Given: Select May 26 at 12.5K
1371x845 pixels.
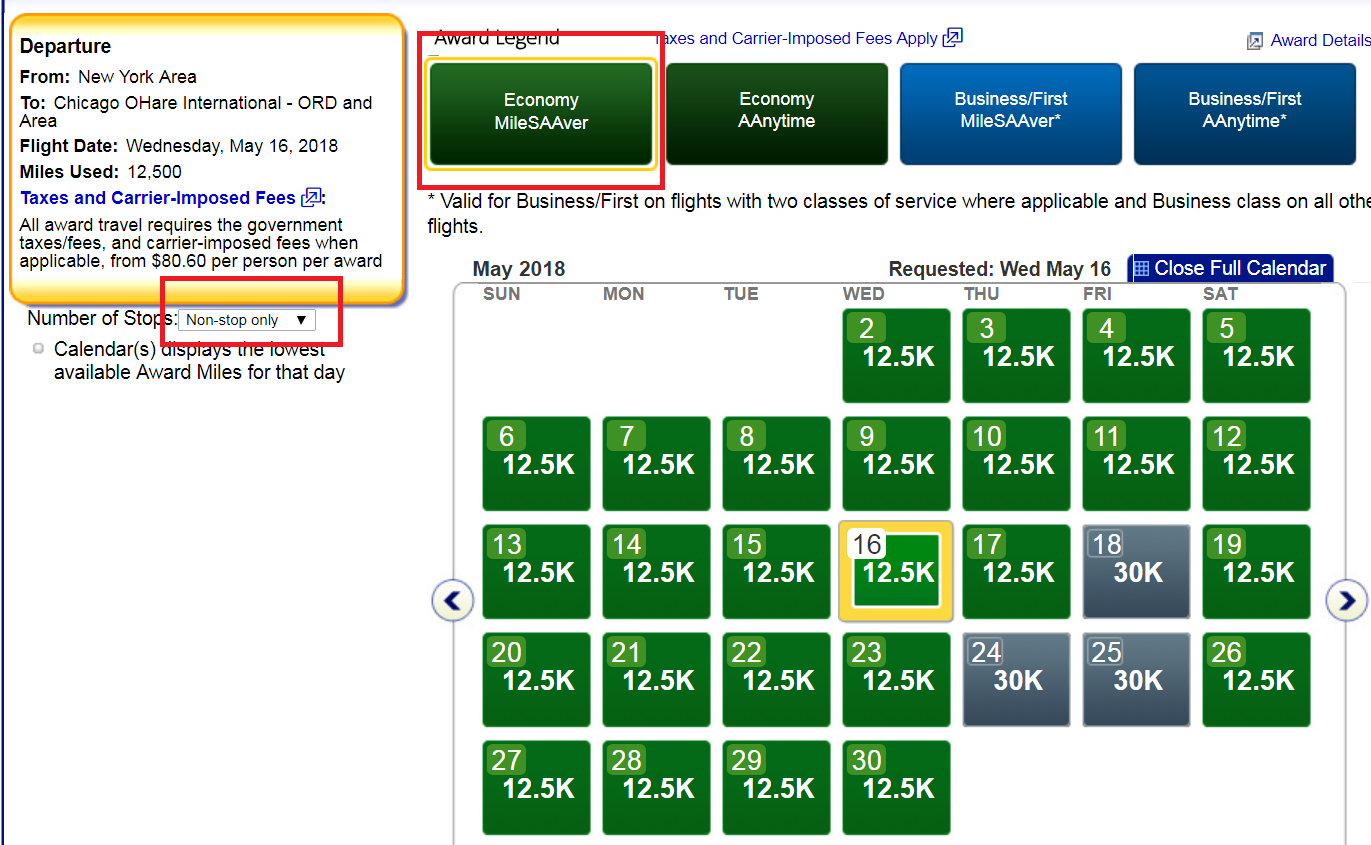Looking at the screenshot, I should [1257, 679].
